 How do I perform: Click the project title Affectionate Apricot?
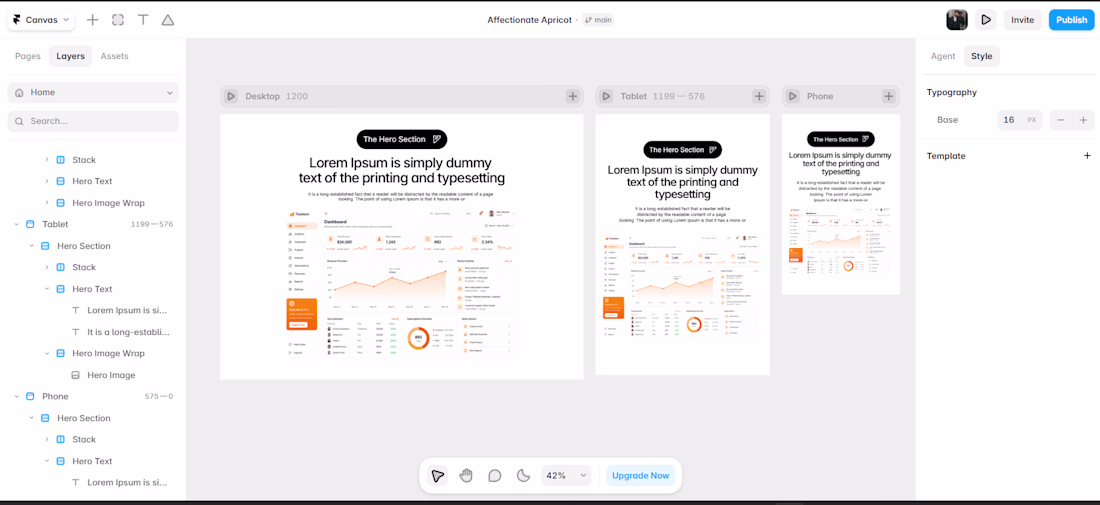tap(530, 20)
